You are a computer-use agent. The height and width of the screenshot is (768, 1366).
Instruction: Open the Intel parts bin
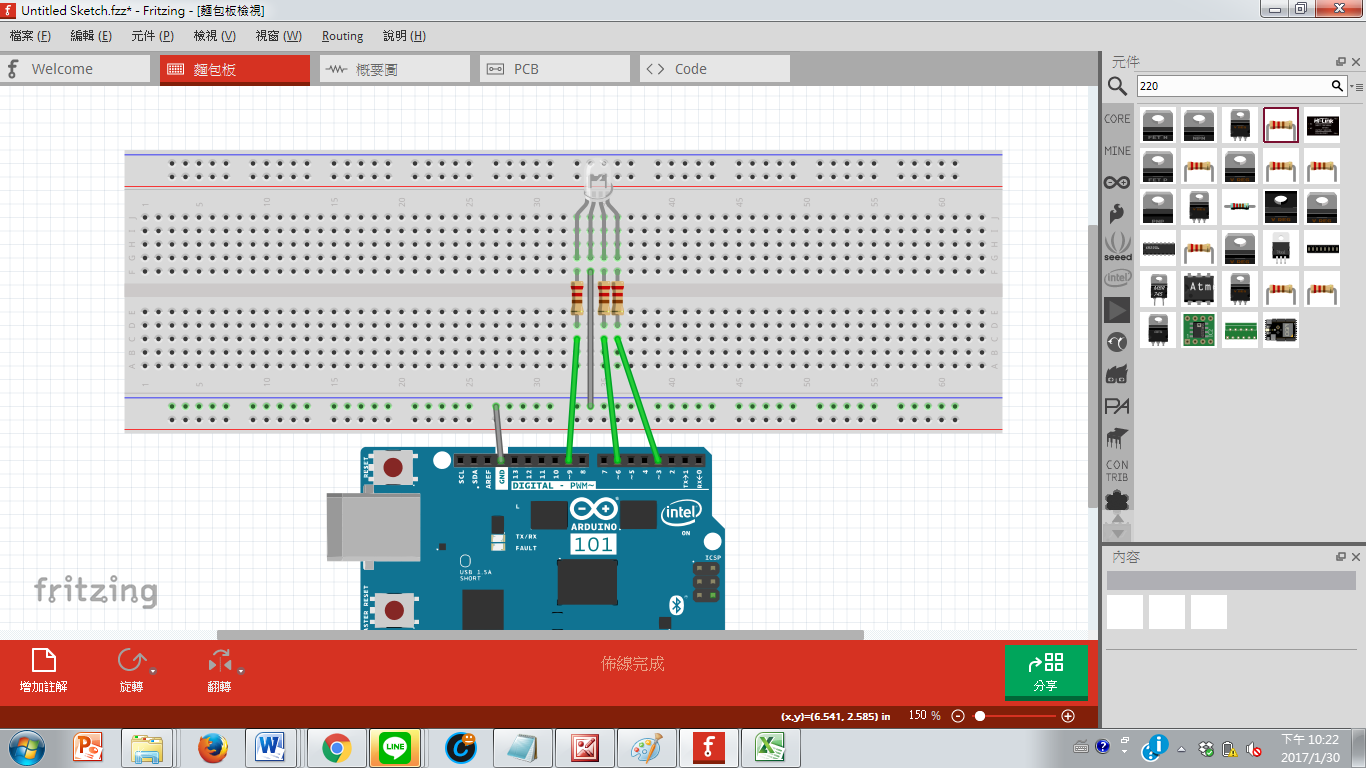tap(1117, 278)
